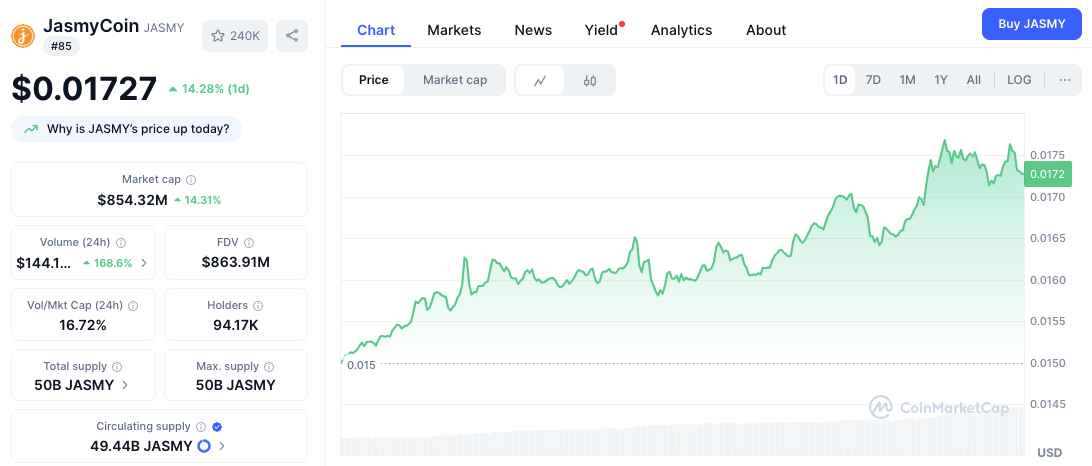Viewport: 1092px width, 466px height.
Task: Click the Buy JASMY button
Action: pyautogui.click(x=1031, y=24)
